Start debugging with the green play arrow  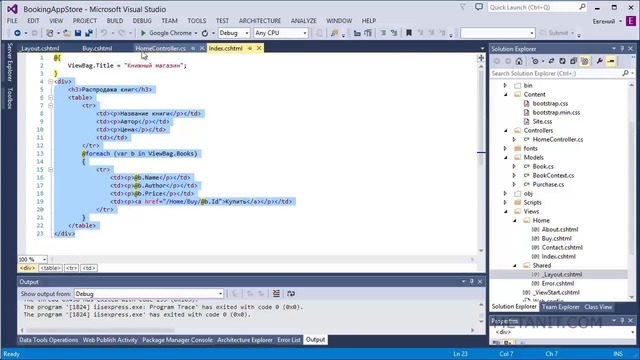pos(143,33)
